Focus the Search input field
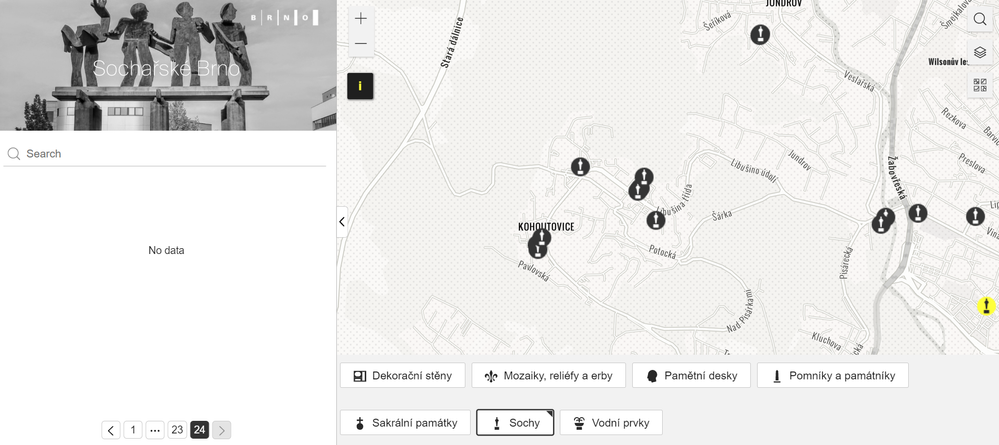This screenshot has width=999, height=445. [170, 154]
